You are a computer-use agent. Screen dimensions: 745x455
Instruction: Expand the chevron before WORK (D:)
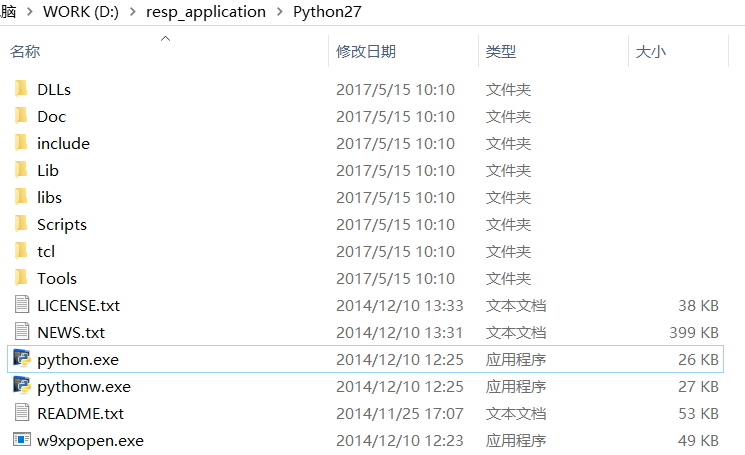pyautogui.click(x=29, y=12)
